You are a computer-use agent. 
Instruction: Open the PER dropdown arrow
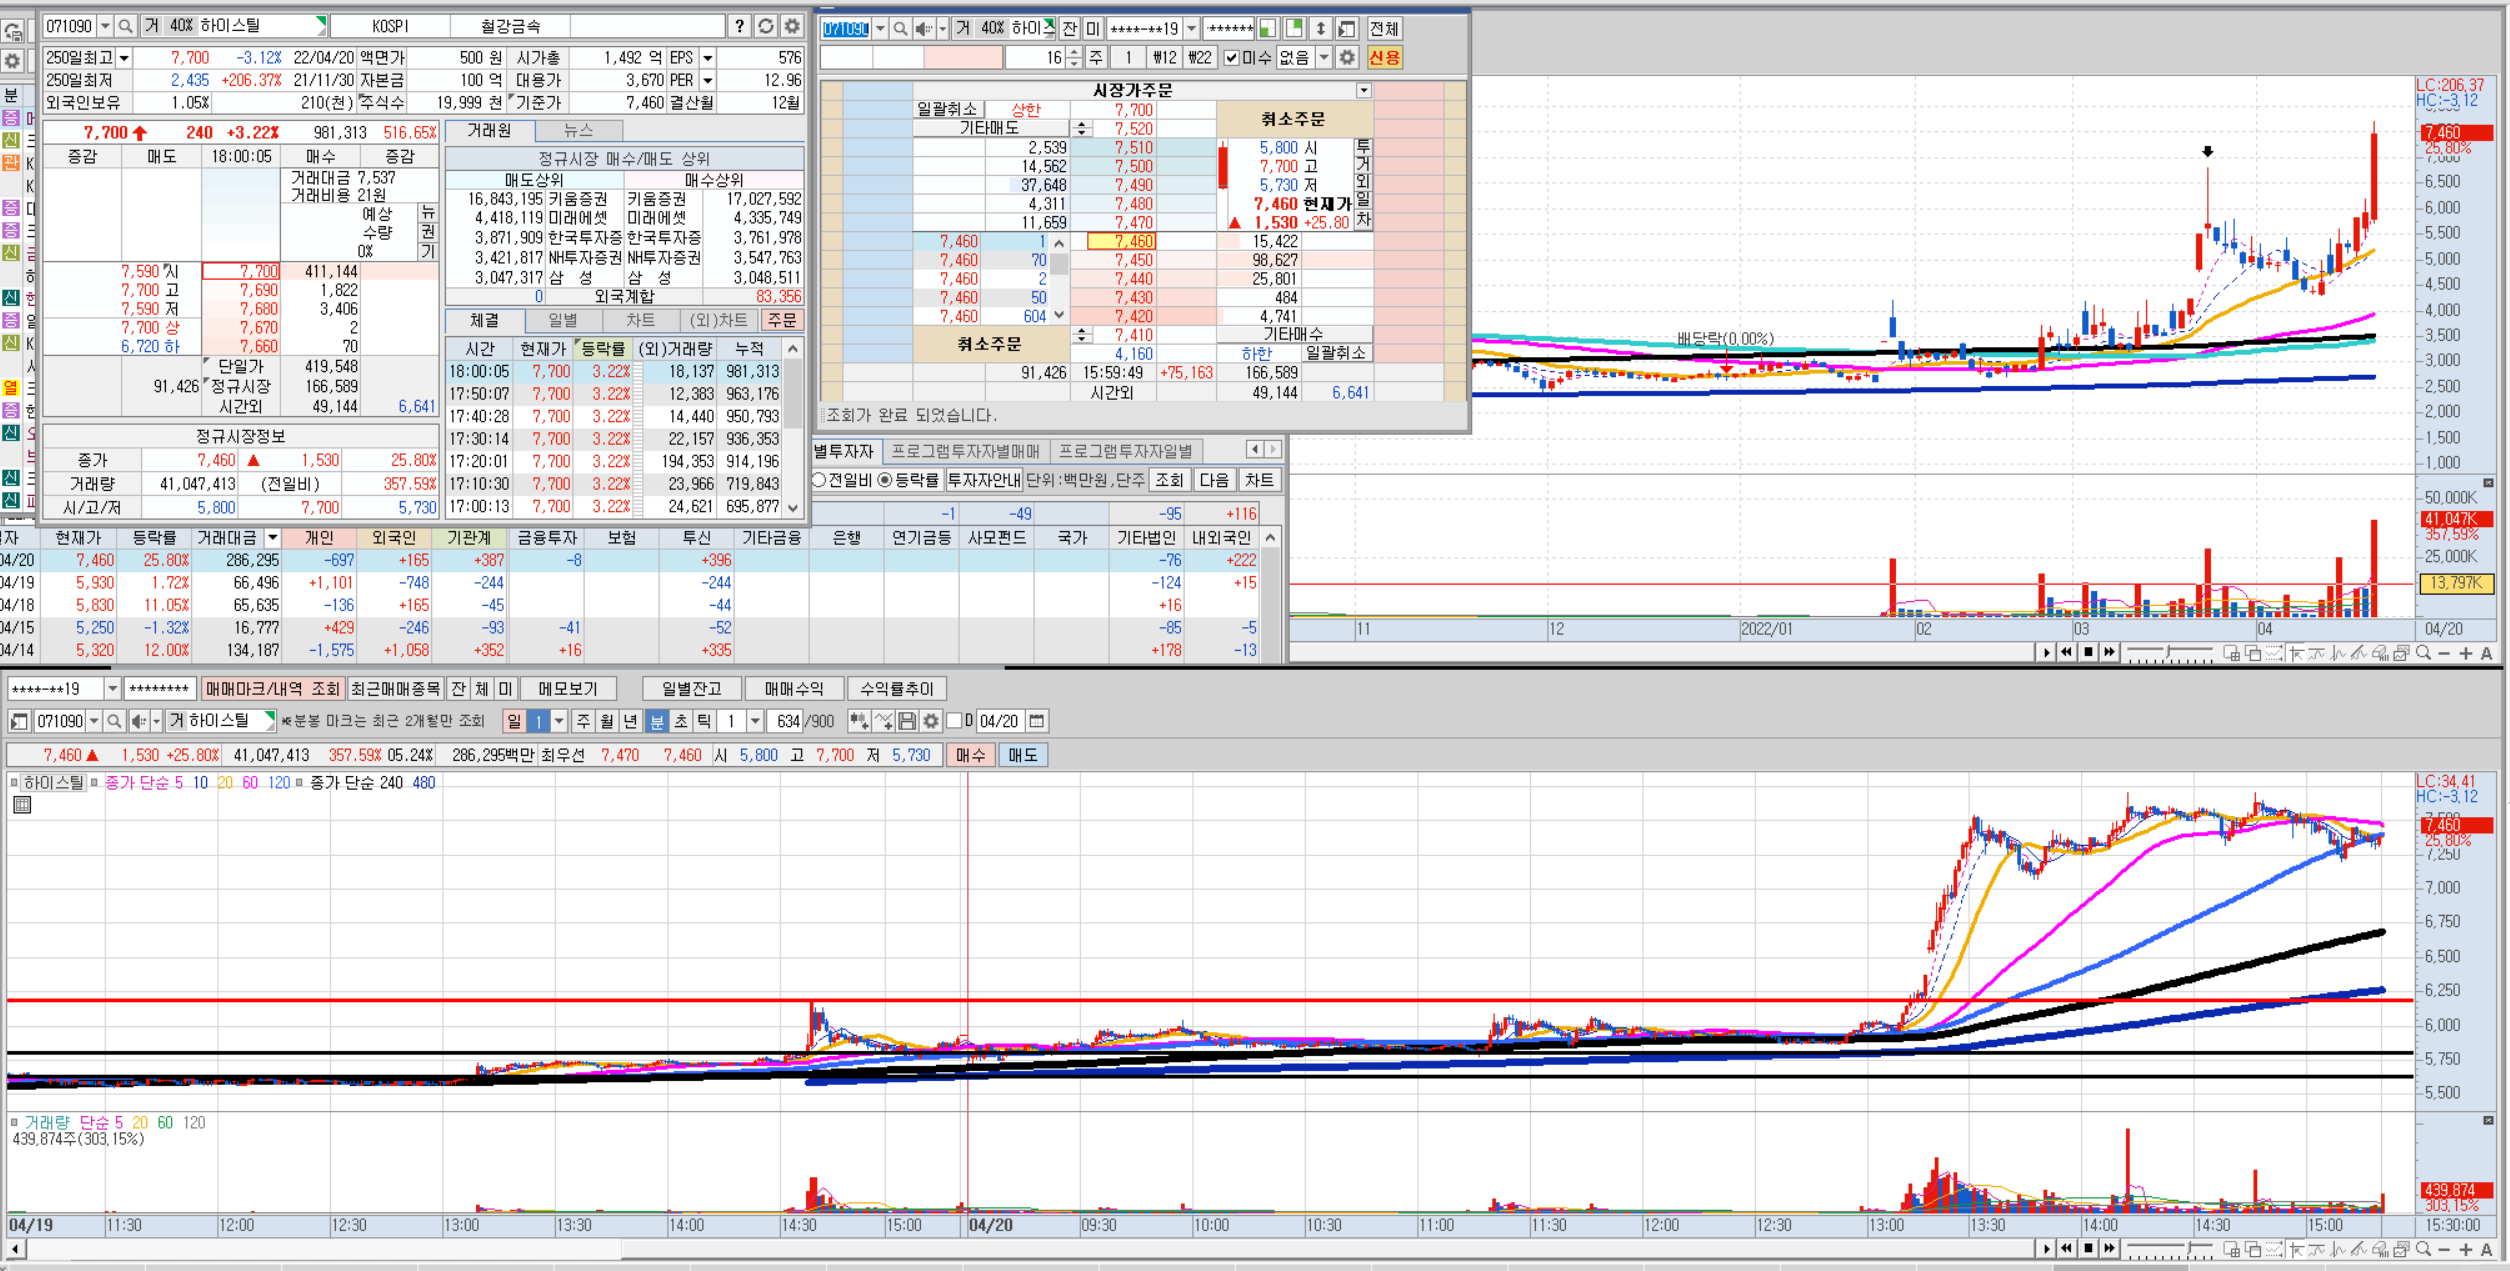click(708, 80)
